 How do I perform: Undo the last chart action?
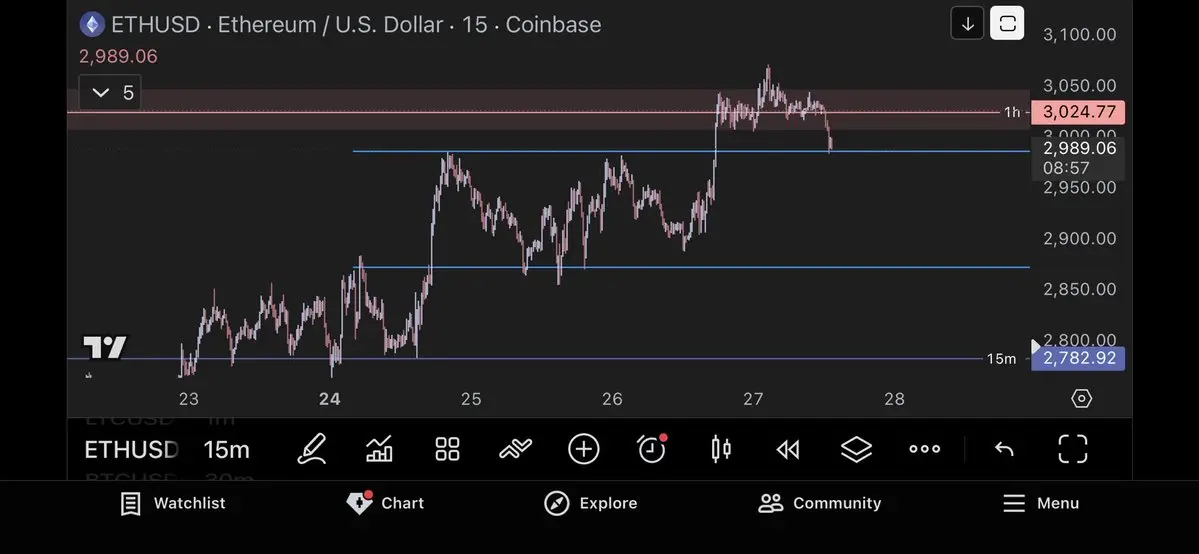click(x=1004, y=449)
